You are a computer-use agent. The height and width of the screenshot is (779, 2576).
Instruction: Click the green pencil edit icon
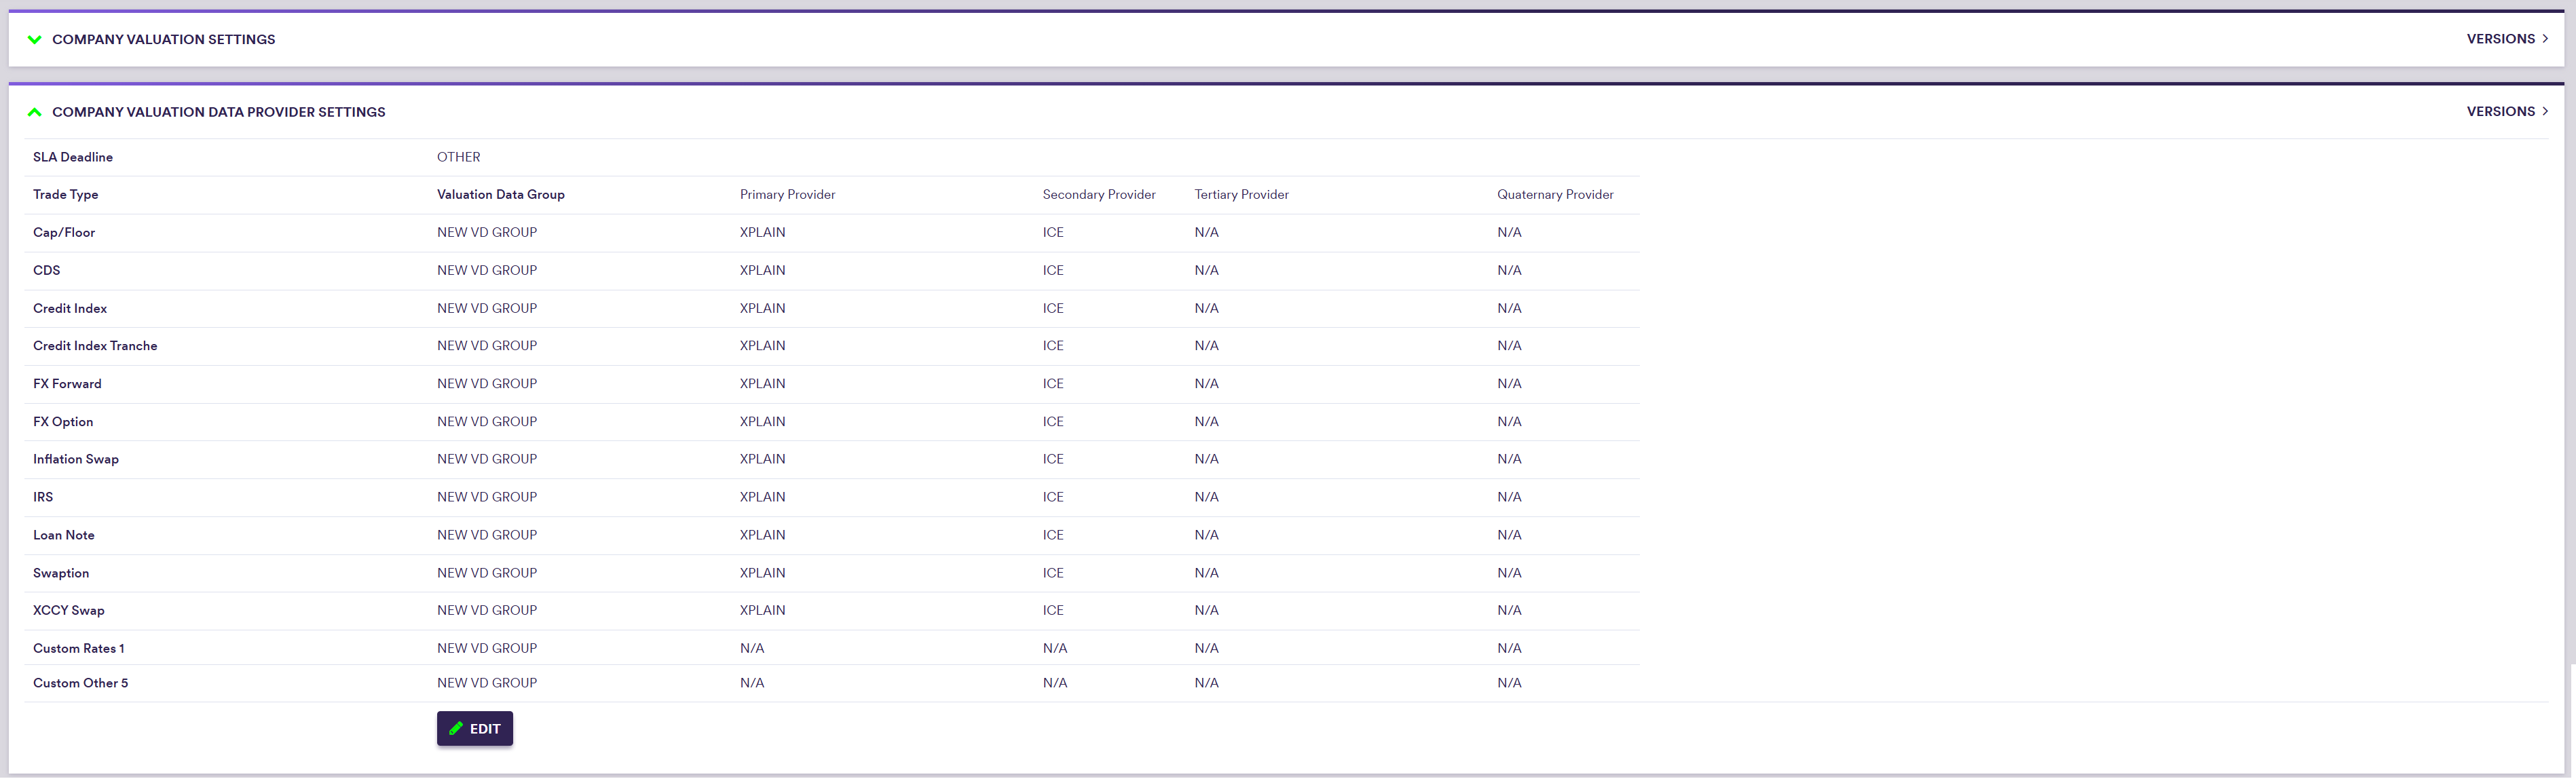click(456, 729)
